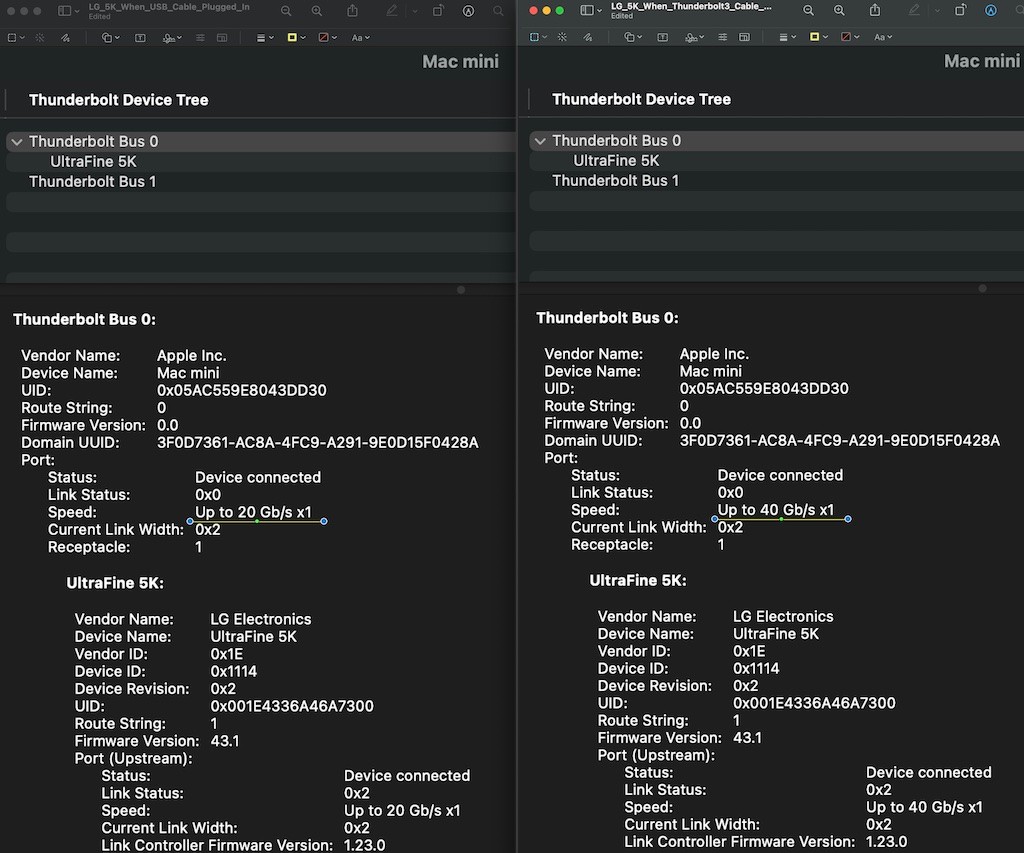Click firmware version 43.1 in USB Cable window
The height and width of the screenshot is (853, 1024).
tap(225, 741)
